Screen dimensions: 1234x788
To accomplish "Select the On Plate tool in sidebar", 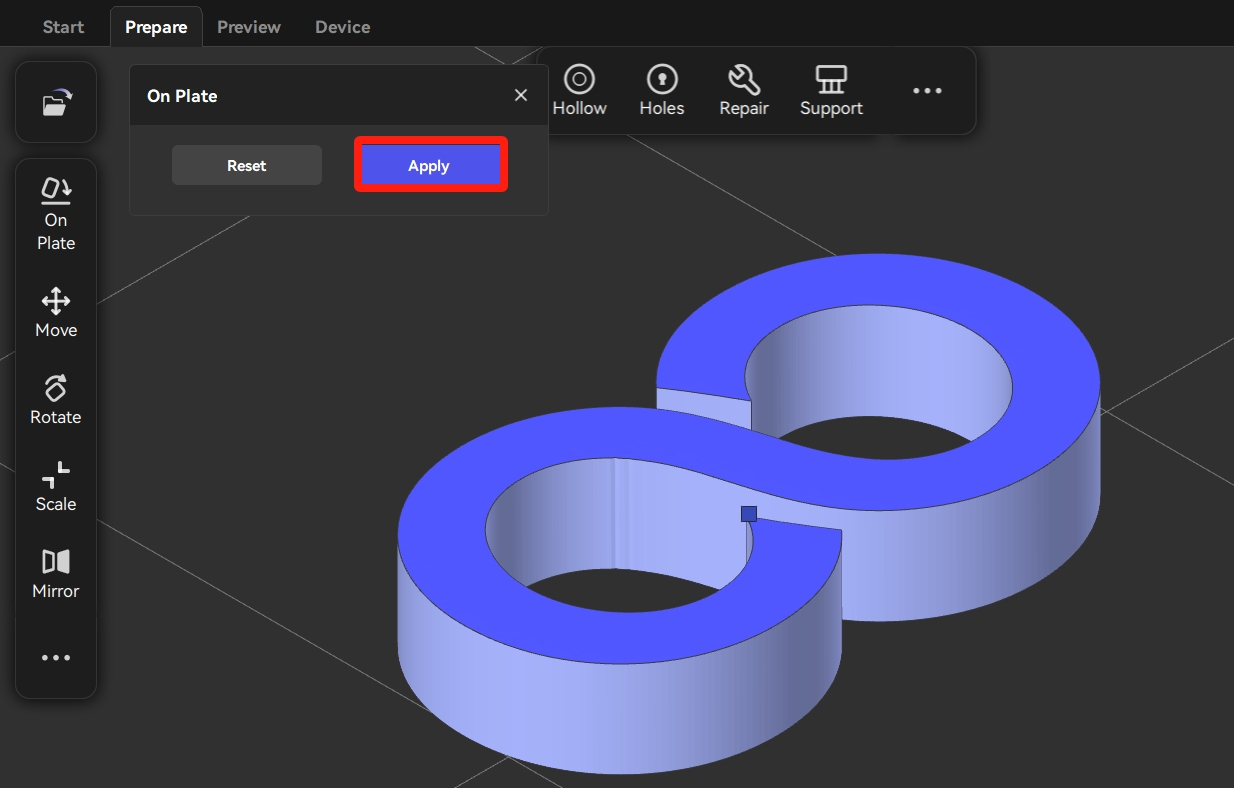I will (x=56, y=214).
